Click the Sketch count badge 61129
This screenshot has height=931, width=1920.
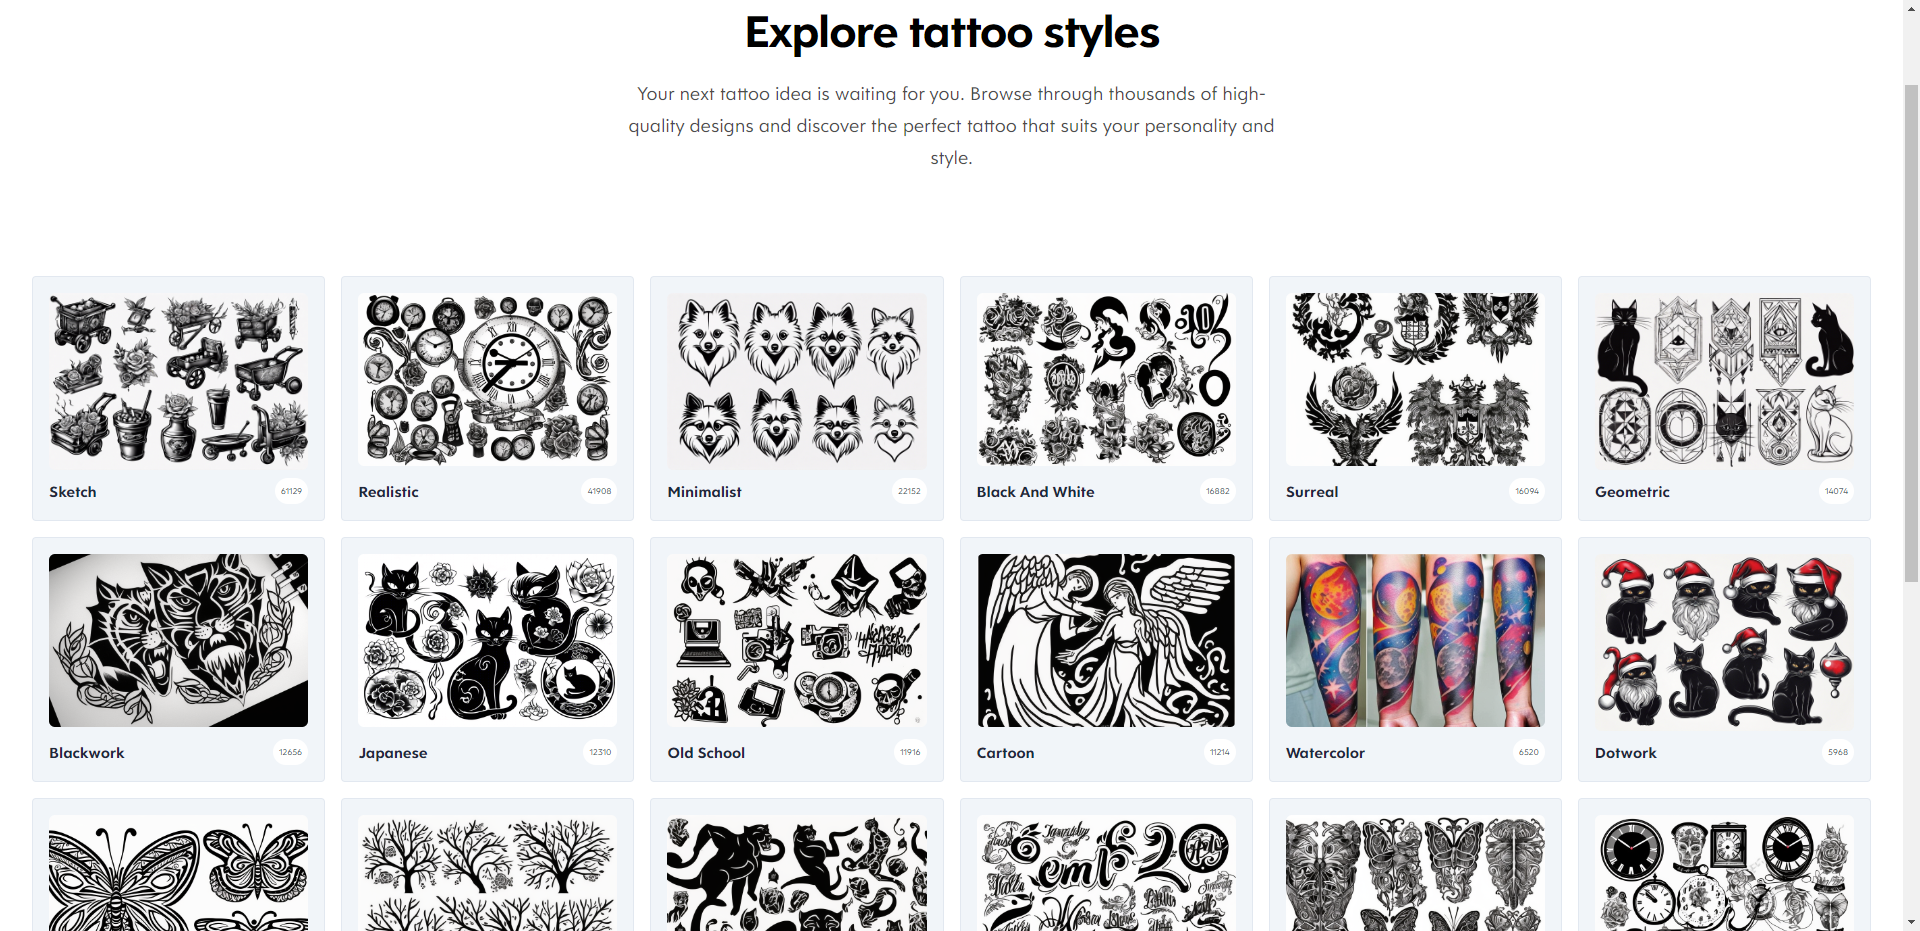point(291,491)
